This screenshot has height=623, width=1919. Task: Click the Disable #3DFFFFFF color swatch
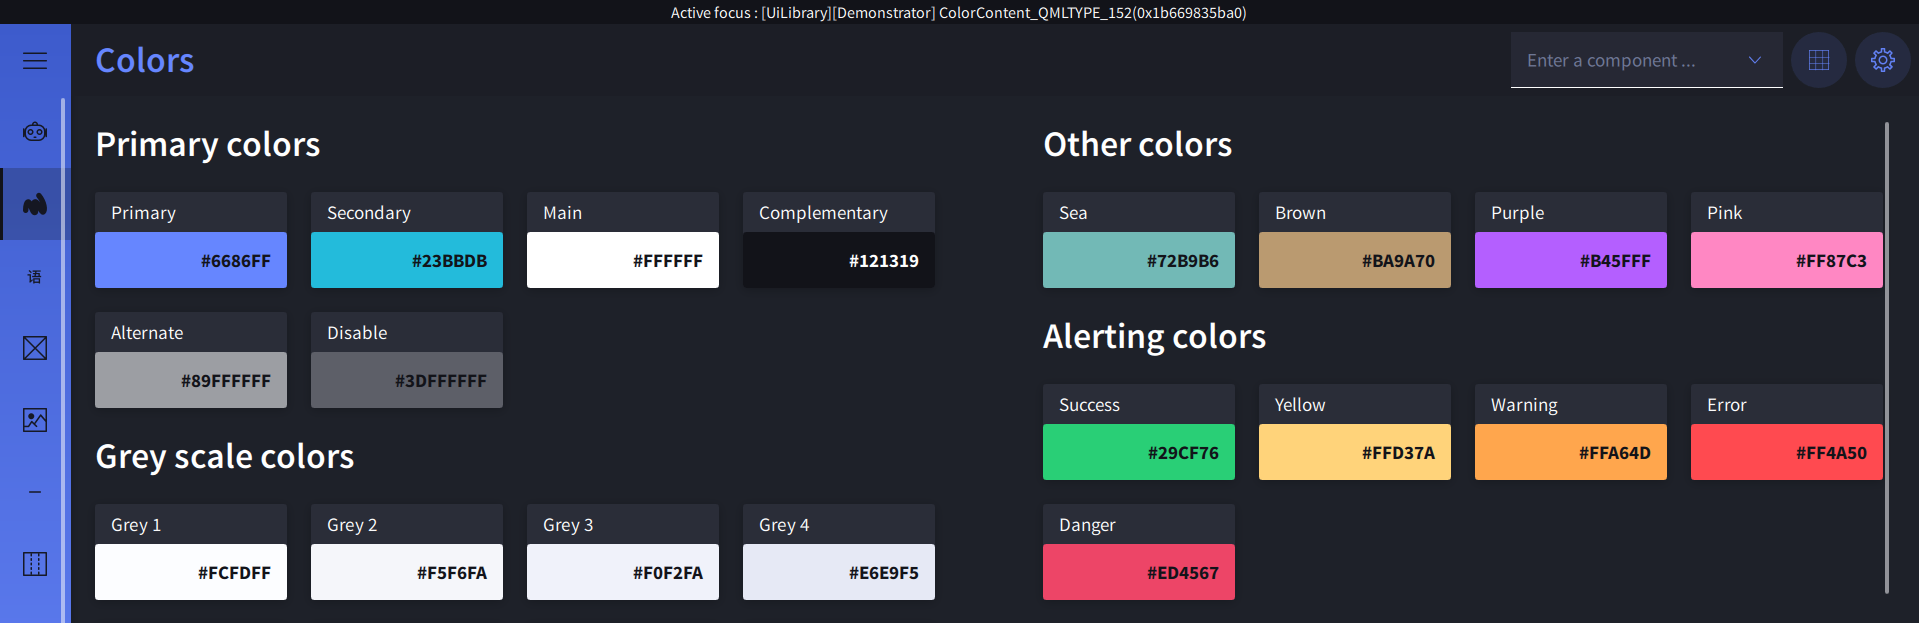tap(407, 380)
